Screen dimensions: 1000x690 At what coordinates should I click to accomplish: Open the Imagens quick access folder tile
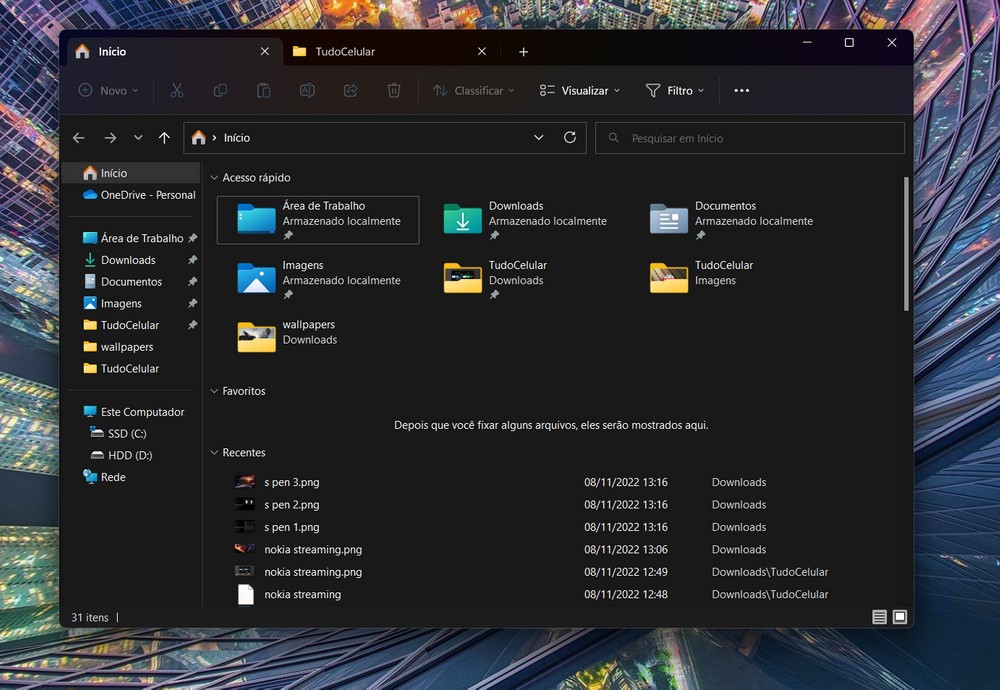click(318, 279)
